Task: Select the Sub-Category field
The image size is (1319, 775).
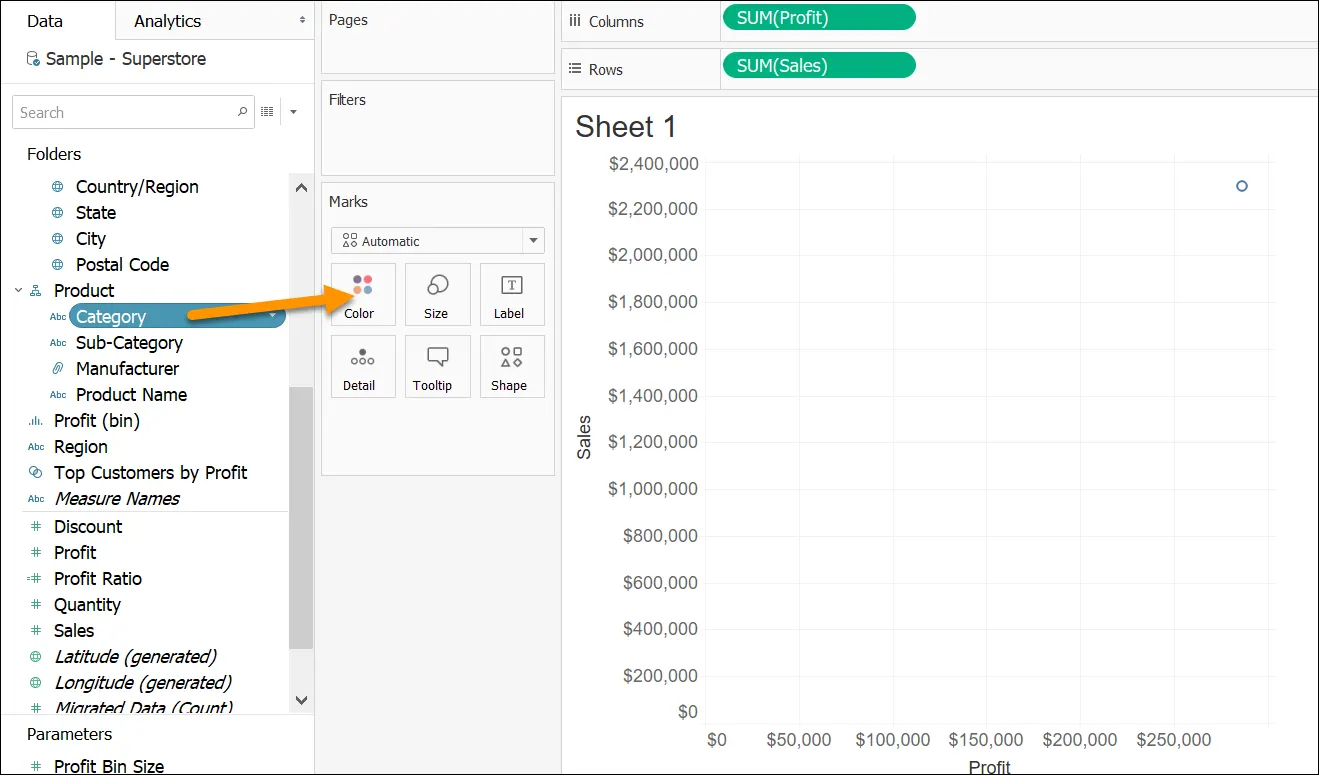Action: (129, 343)
